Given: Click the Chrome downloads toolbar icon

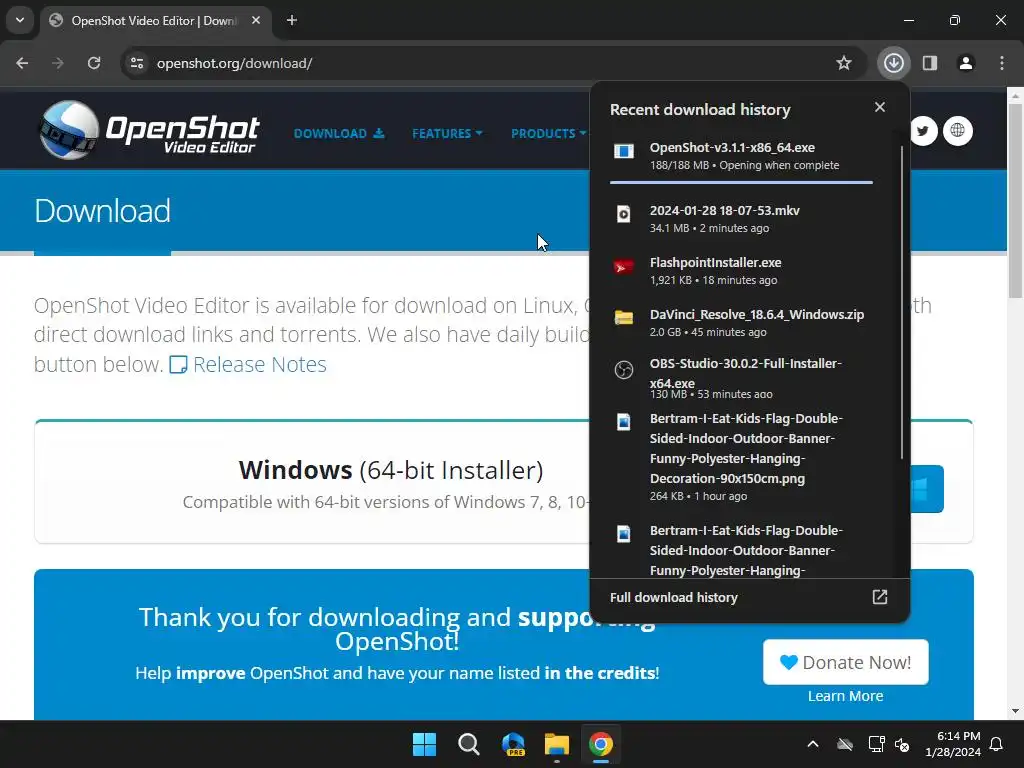Looking at the screenshot, I should (x=893, y=63).
